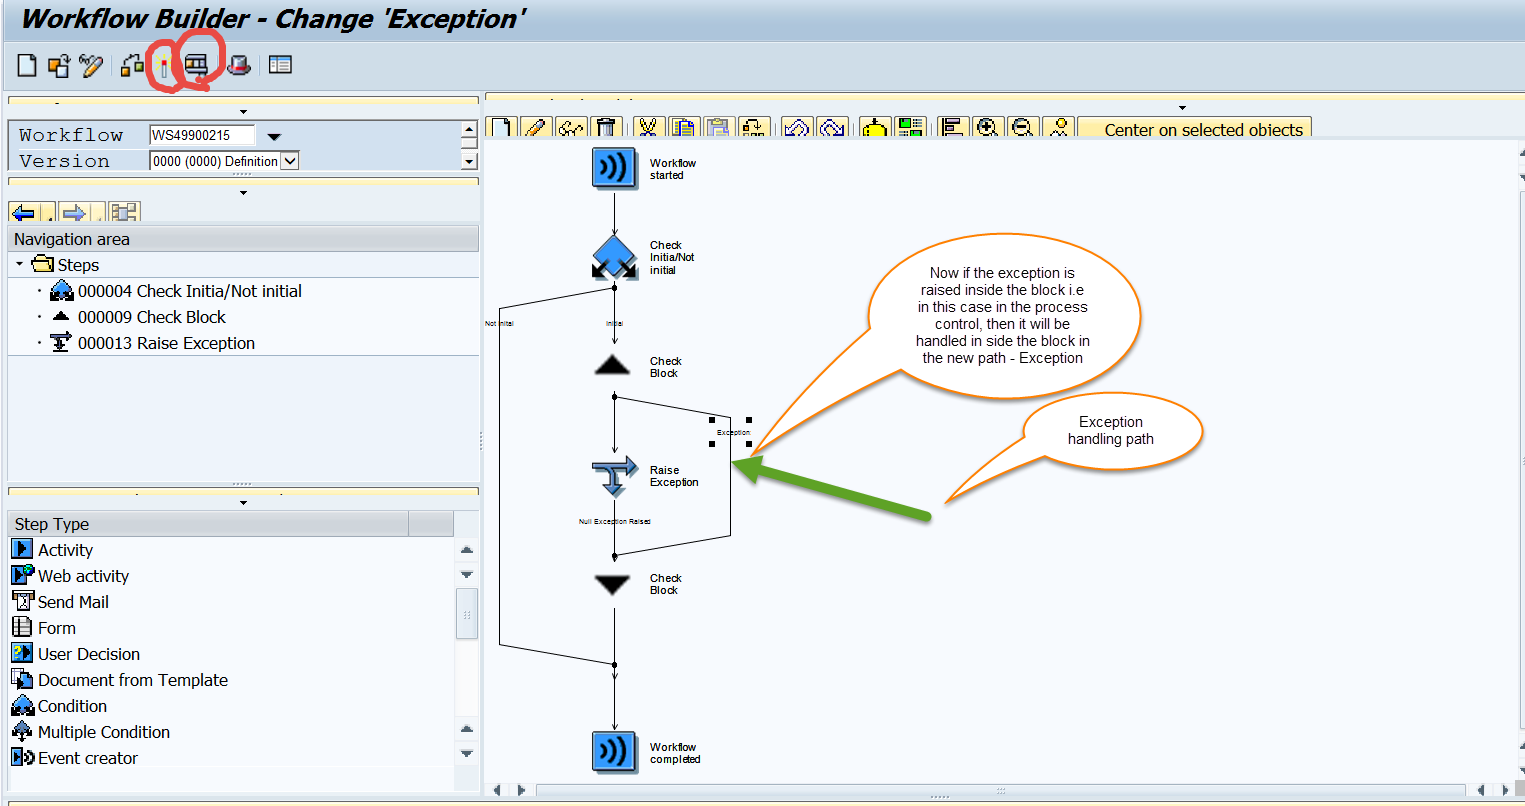This screenshot has height=806, width=1525.
Task: Select step 000013 Raise Exception
Action: (x=166, y=343)
